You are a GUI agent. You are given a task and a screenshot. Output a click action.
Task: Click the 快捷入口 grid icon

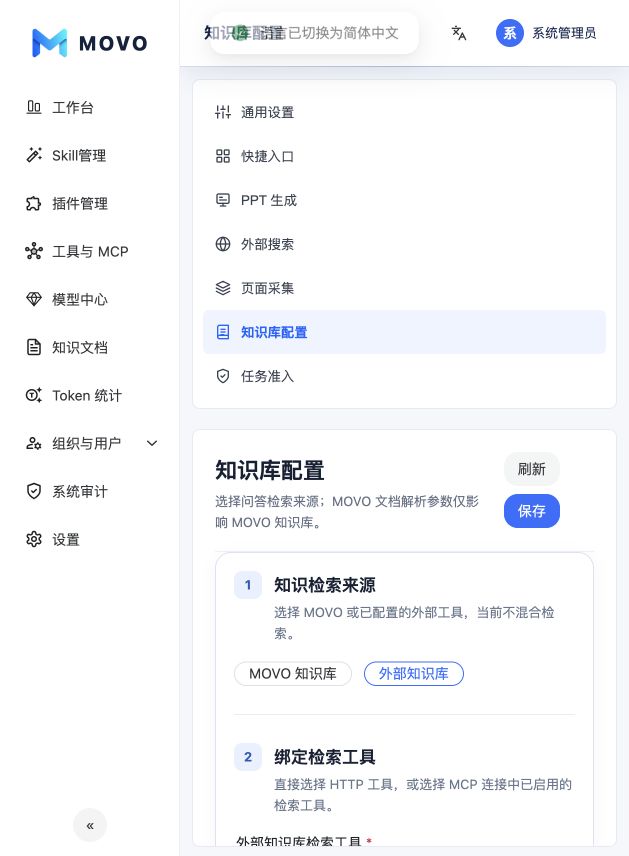click(223, 156)
